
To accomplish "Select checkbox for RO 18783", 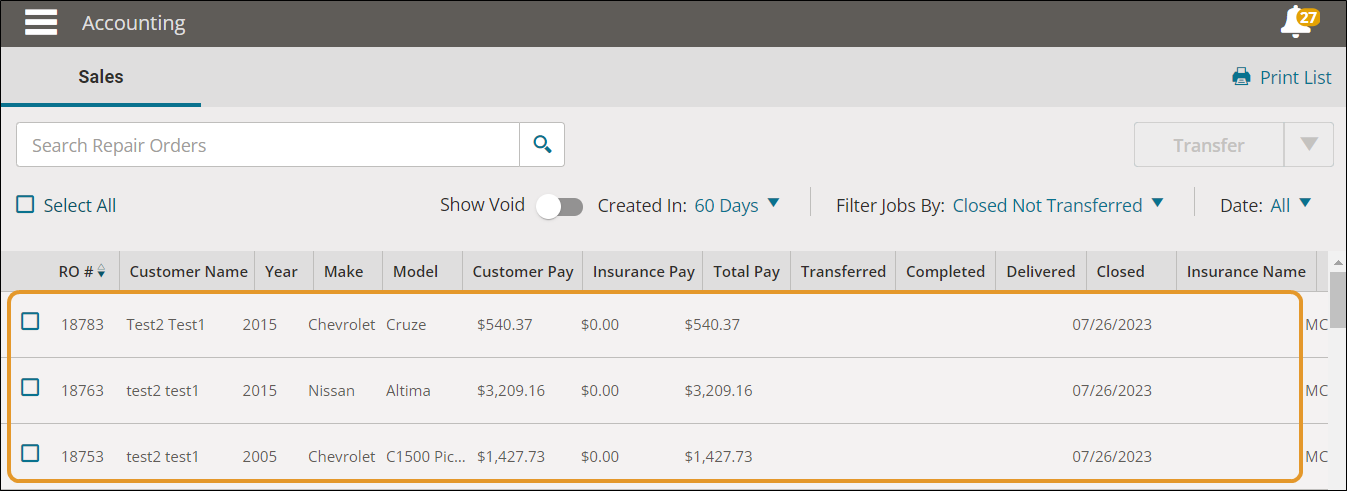I will (x=30, y=322).
